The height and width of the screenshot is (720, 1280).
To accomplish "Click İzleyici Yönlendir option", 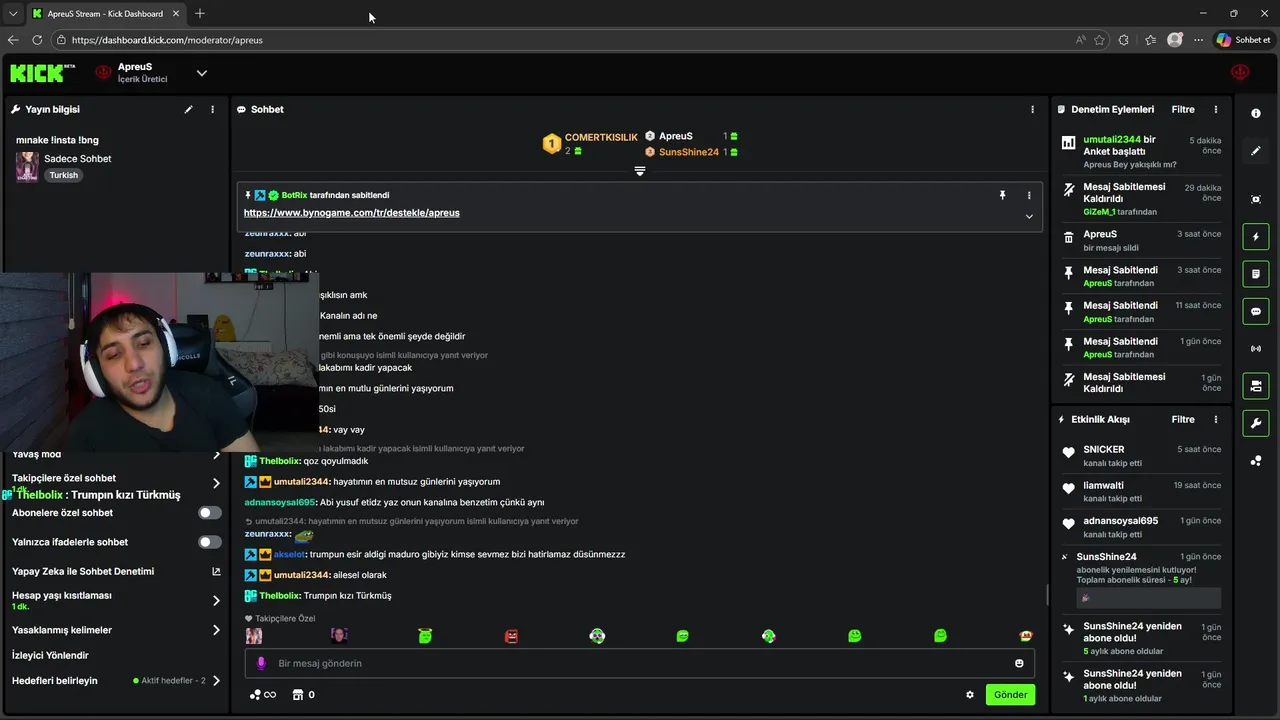I will (50, 656).
